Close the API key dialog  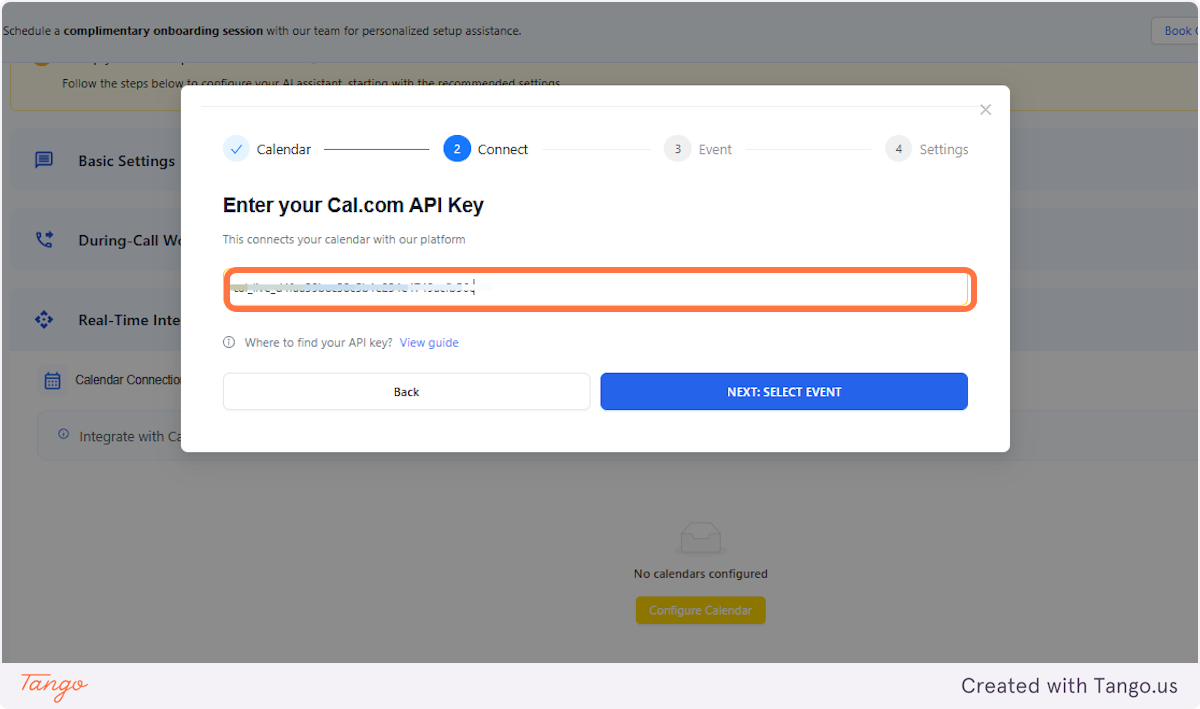pos(985,109)
